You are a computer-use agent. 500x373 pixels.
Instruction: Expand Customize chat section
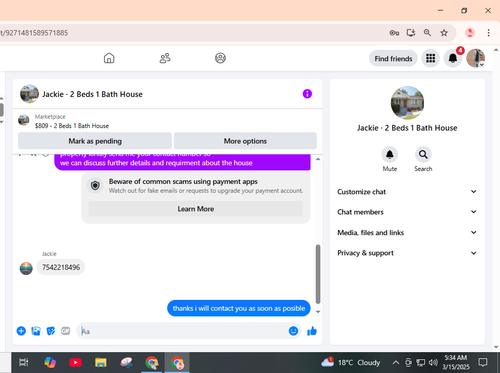pos(407,192)
